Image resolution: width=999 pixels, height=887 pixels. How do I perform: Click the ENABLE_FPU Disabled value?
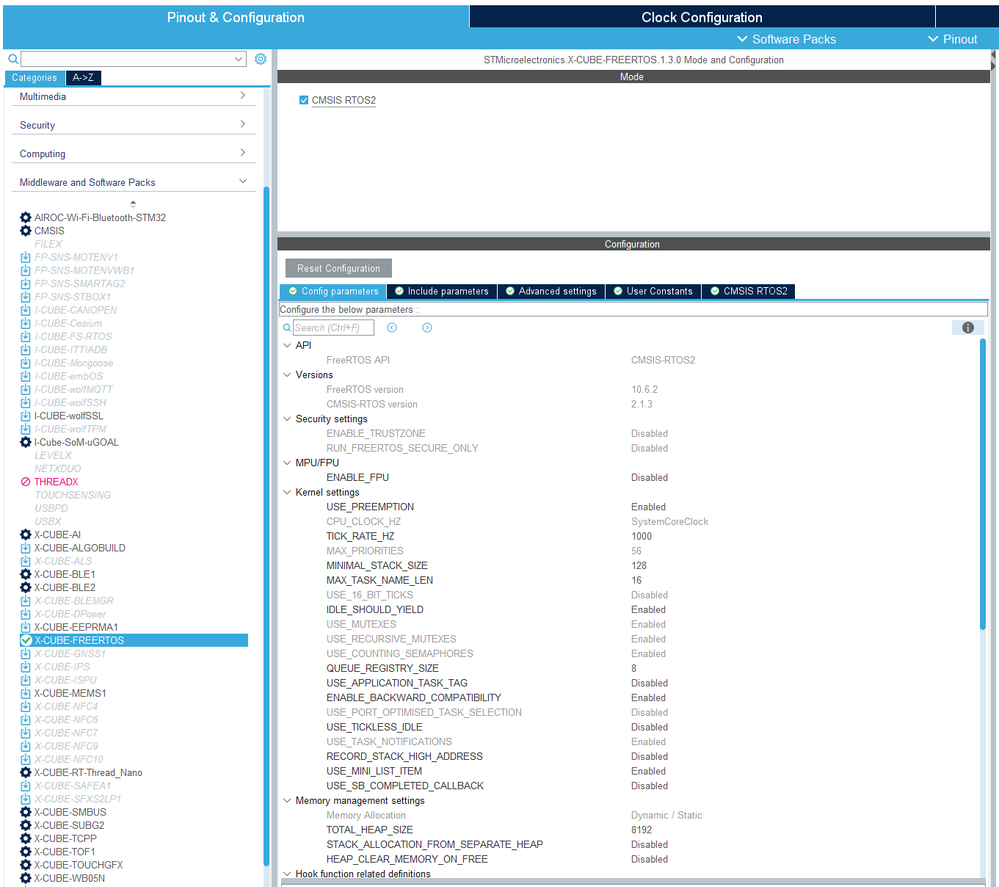coord(649,477)
